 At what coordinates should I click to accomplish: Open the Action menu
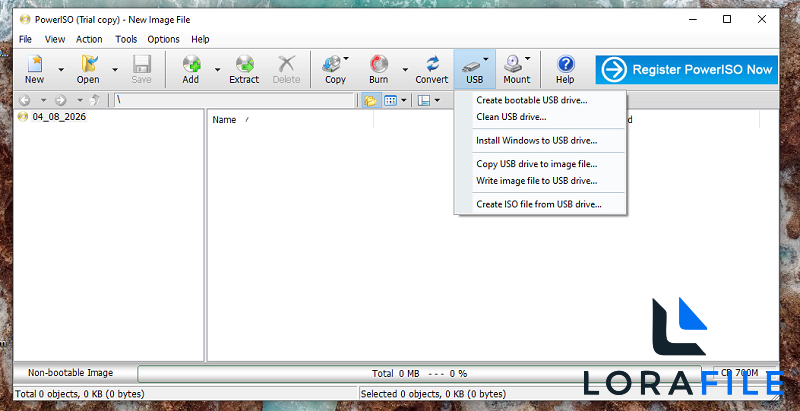pyautogui.click(x=89, y=39)
